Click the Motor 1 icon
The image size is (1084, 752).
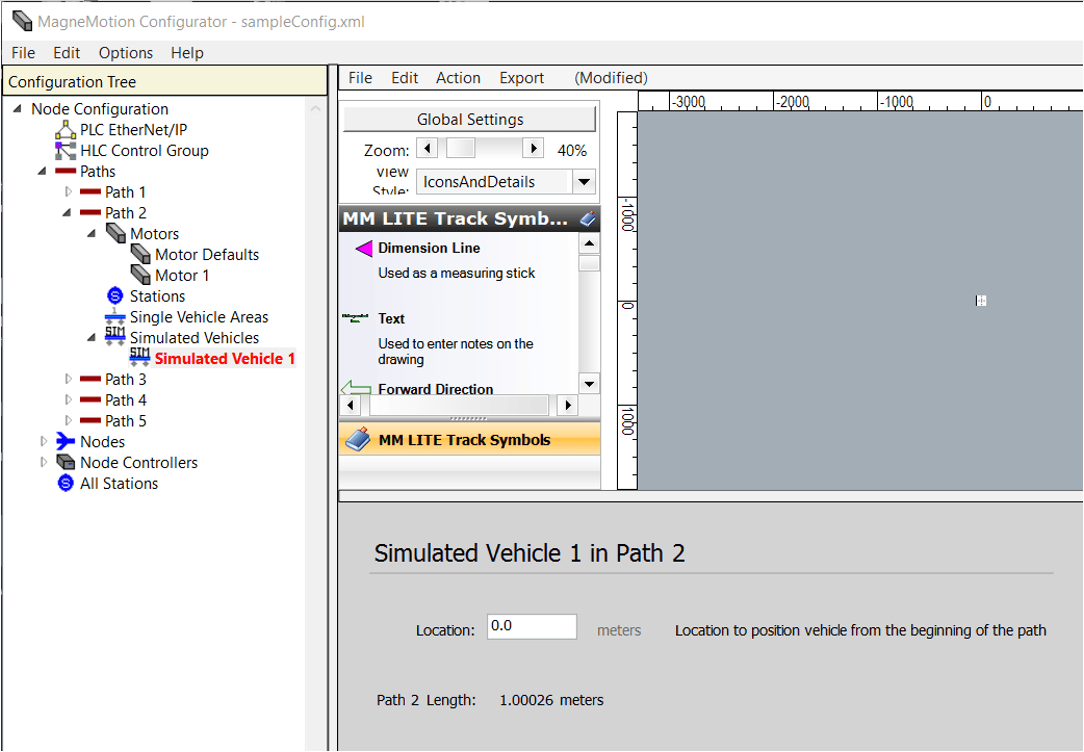(140, 275)
